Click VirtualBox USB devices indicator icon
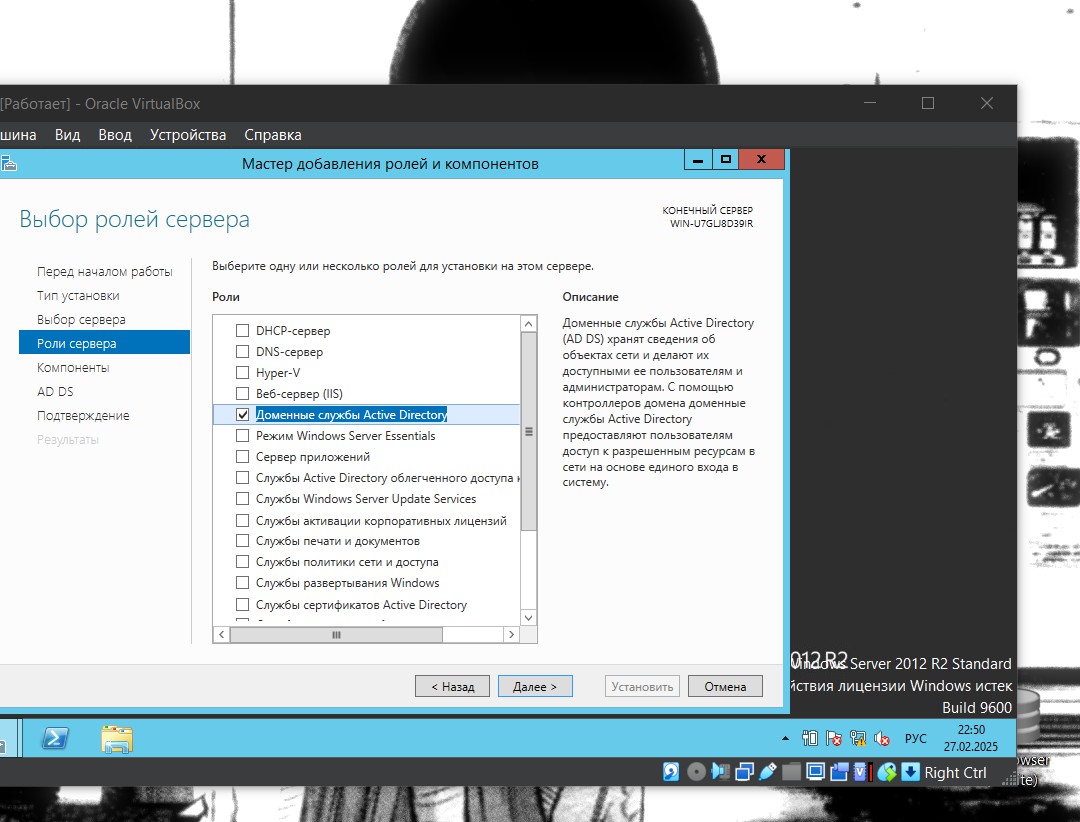 [x=768, y=772]
